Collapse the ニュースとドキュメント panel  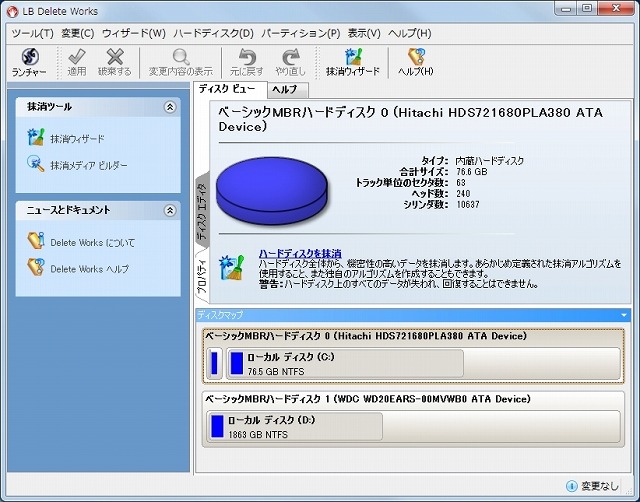pyautogui.click(x=170, y=211)
